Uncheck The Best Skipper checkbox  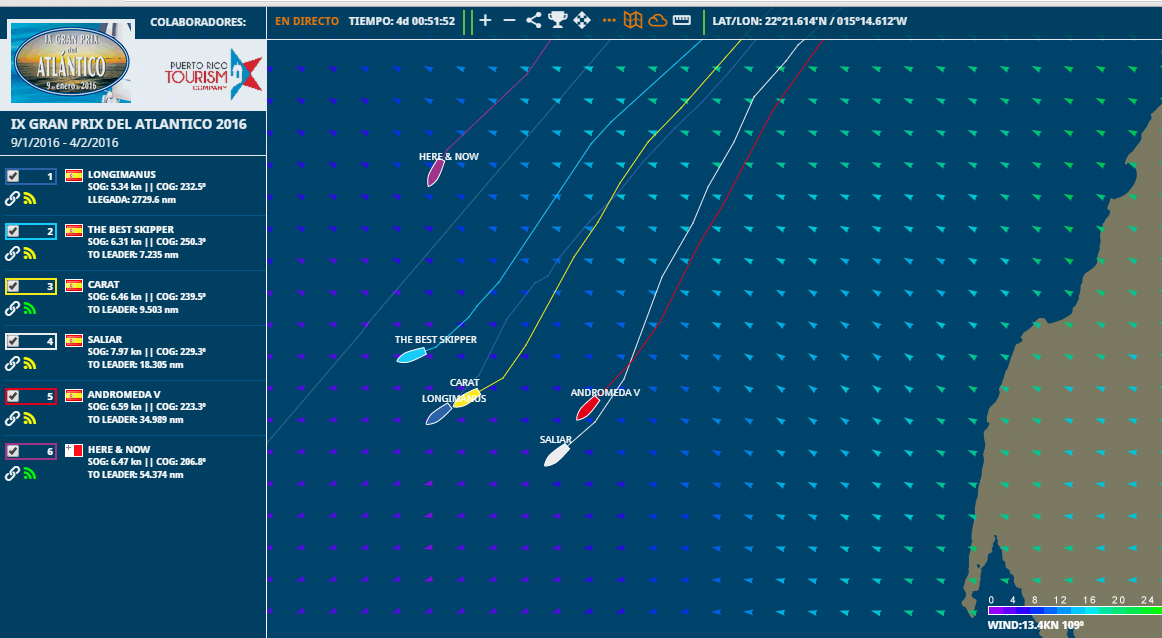point(13,231)
